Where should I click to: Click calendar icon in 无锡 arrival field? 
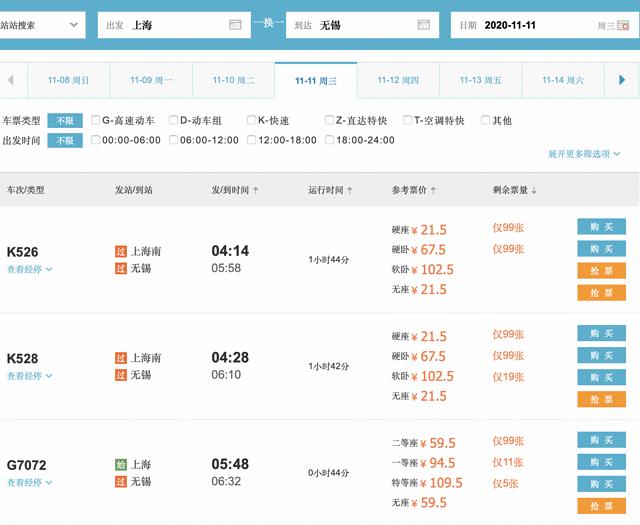tap(423, 24)
